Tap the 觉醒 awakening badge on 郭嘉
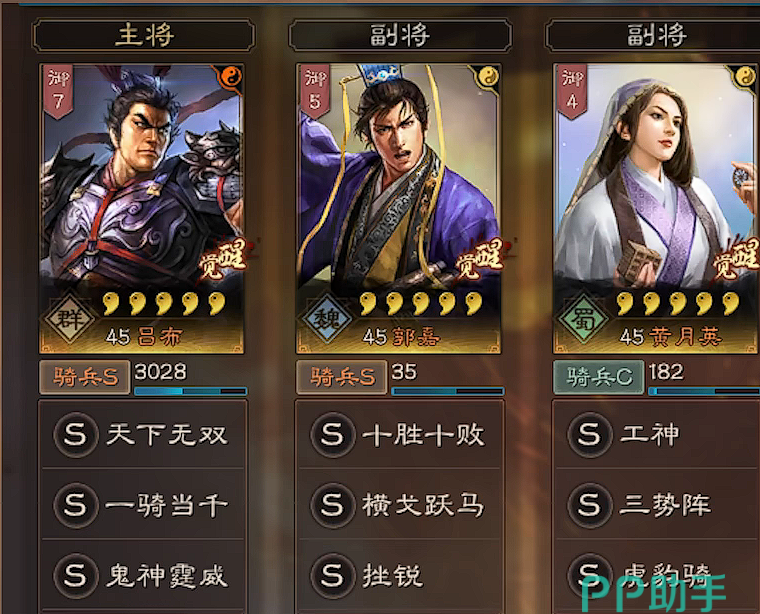The image size is (760, 614). pos(481,259)
